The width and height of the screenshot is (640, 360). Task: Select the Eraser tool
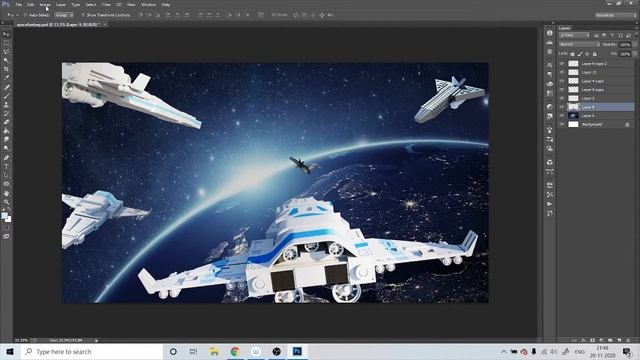pos(6,122)
